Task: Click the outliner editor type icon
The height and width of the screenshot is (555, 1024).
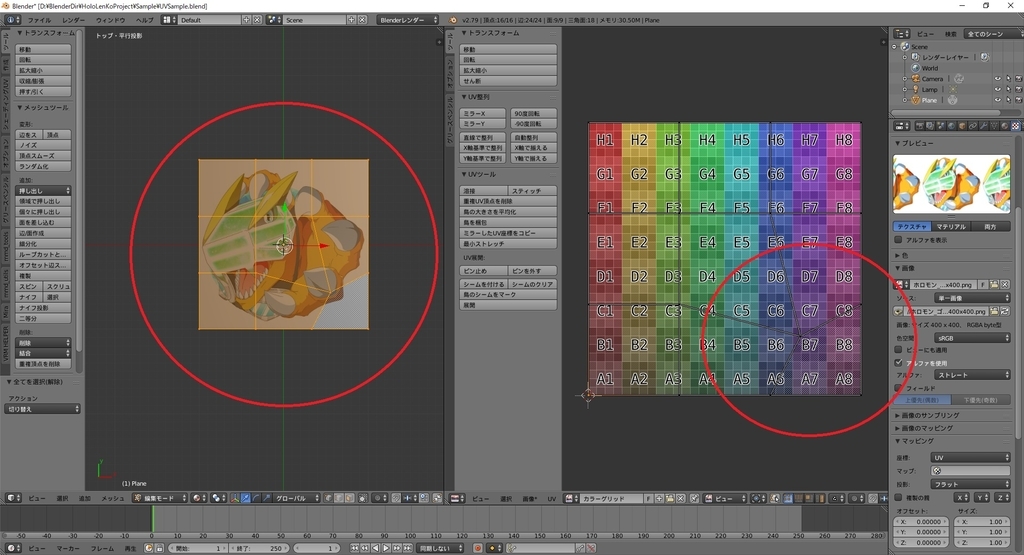Action: pos(902,33)
